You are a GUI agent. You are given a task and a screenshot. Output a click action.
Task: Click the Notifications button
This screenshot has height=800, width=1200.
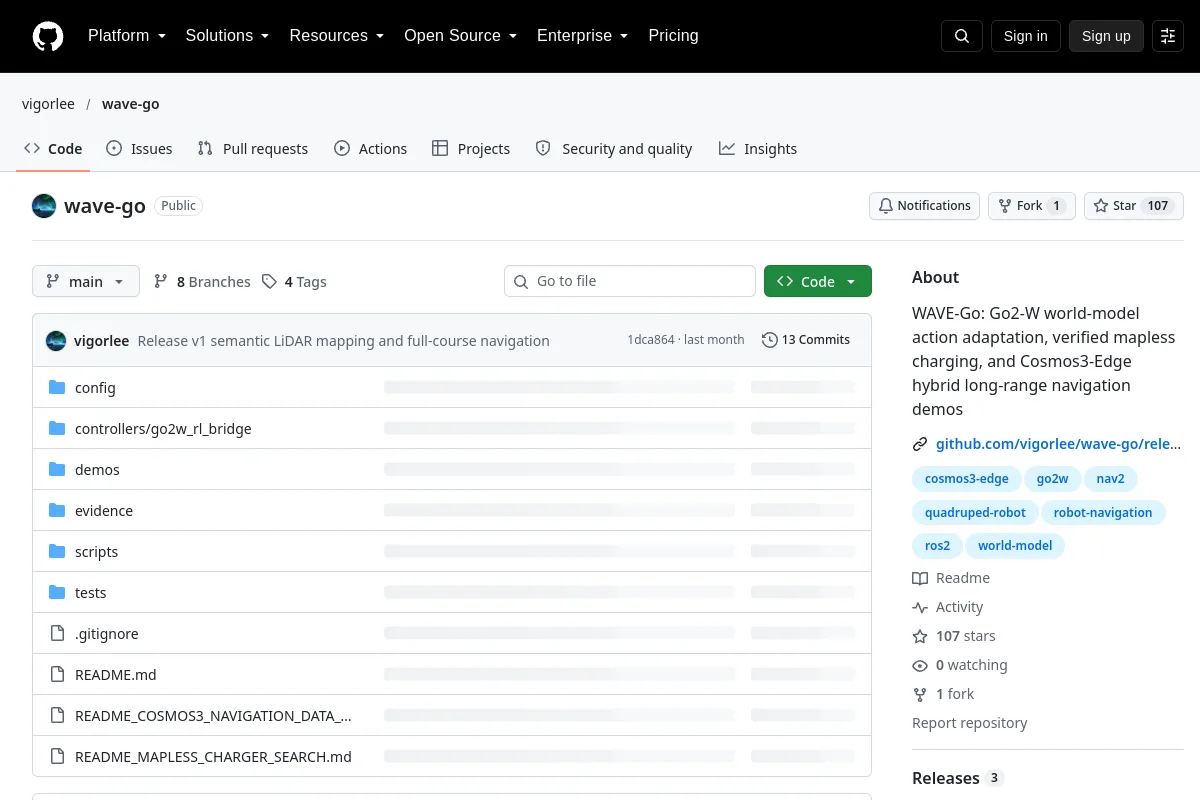pos(924,206)
